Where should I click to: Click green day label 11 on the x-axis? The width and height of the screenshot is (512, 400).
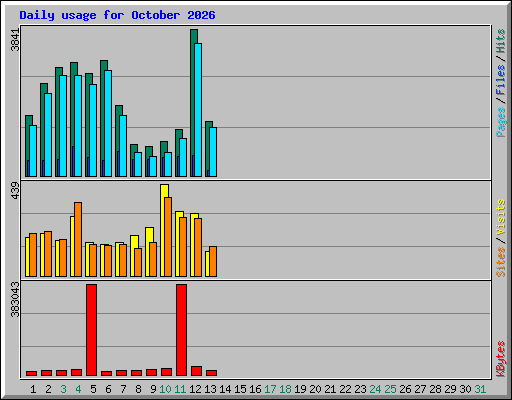[x=180, y=389]
